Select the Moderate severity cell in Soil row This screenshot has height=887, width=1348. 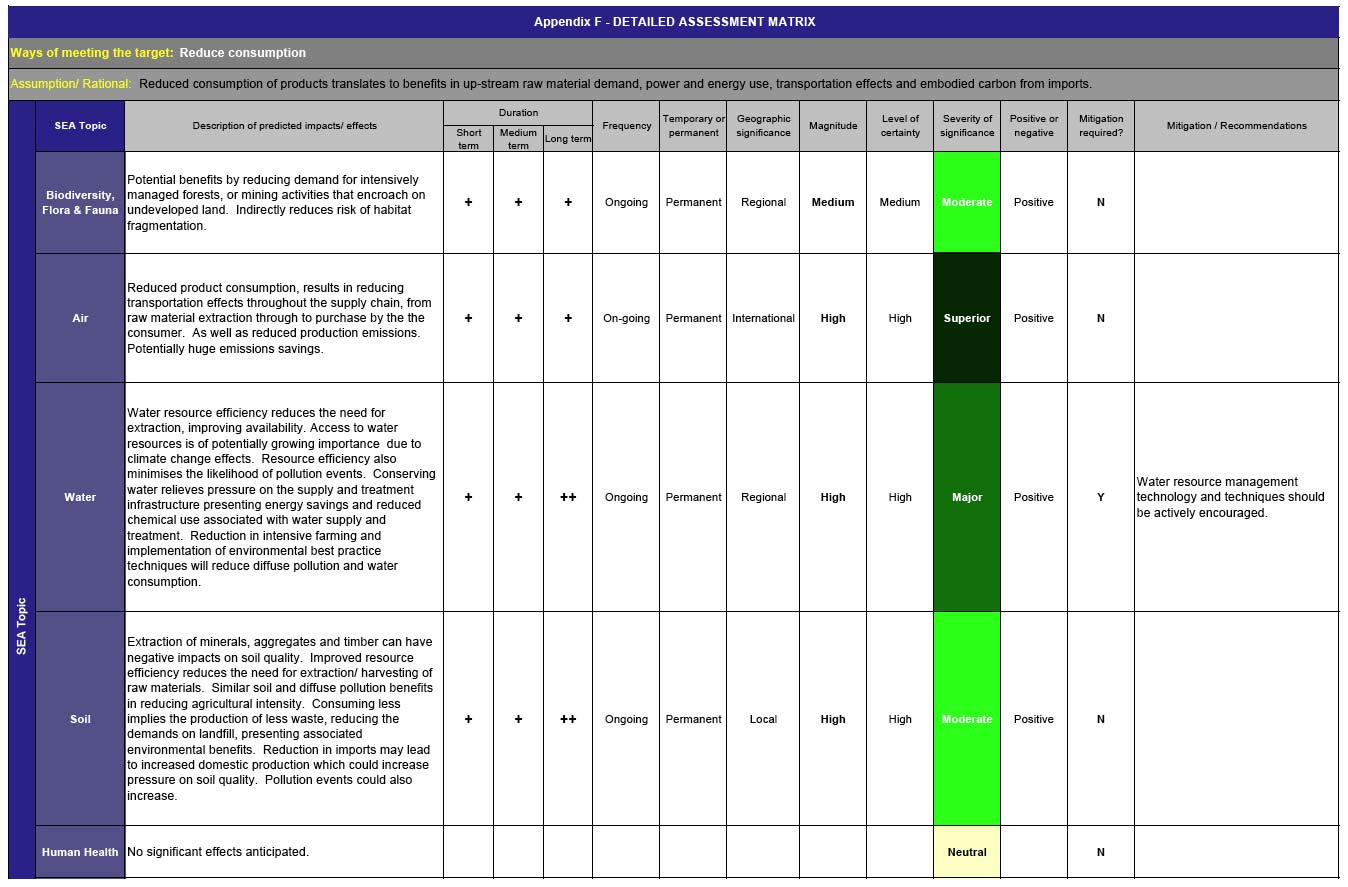coord(967,719)
